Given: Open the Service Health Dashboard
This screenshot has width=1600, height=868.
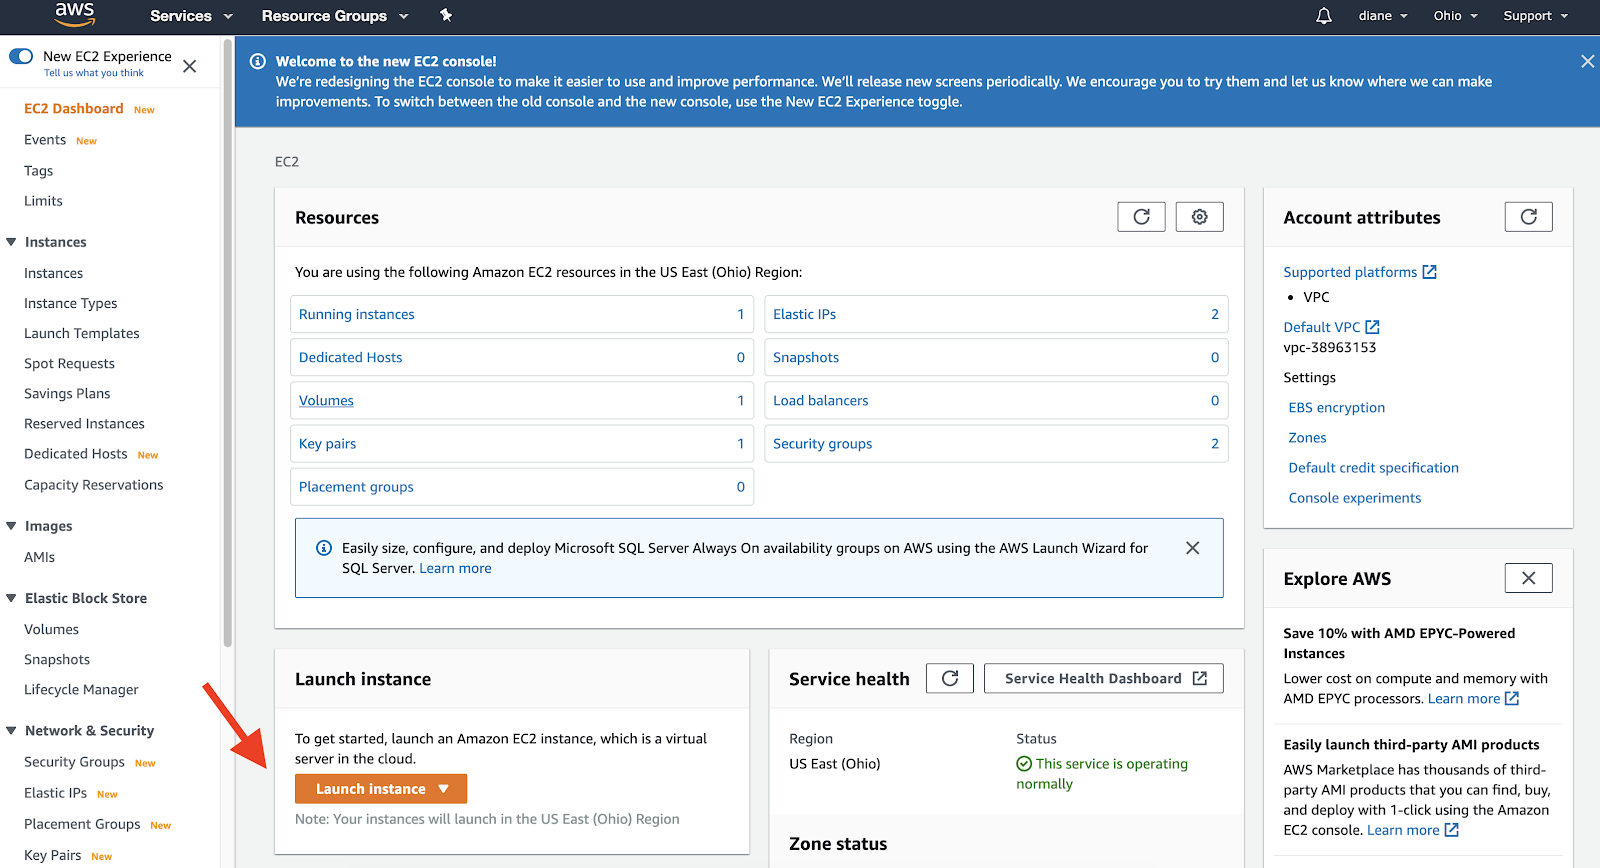Looking at the screenshot, I should tap(1104, 678).
